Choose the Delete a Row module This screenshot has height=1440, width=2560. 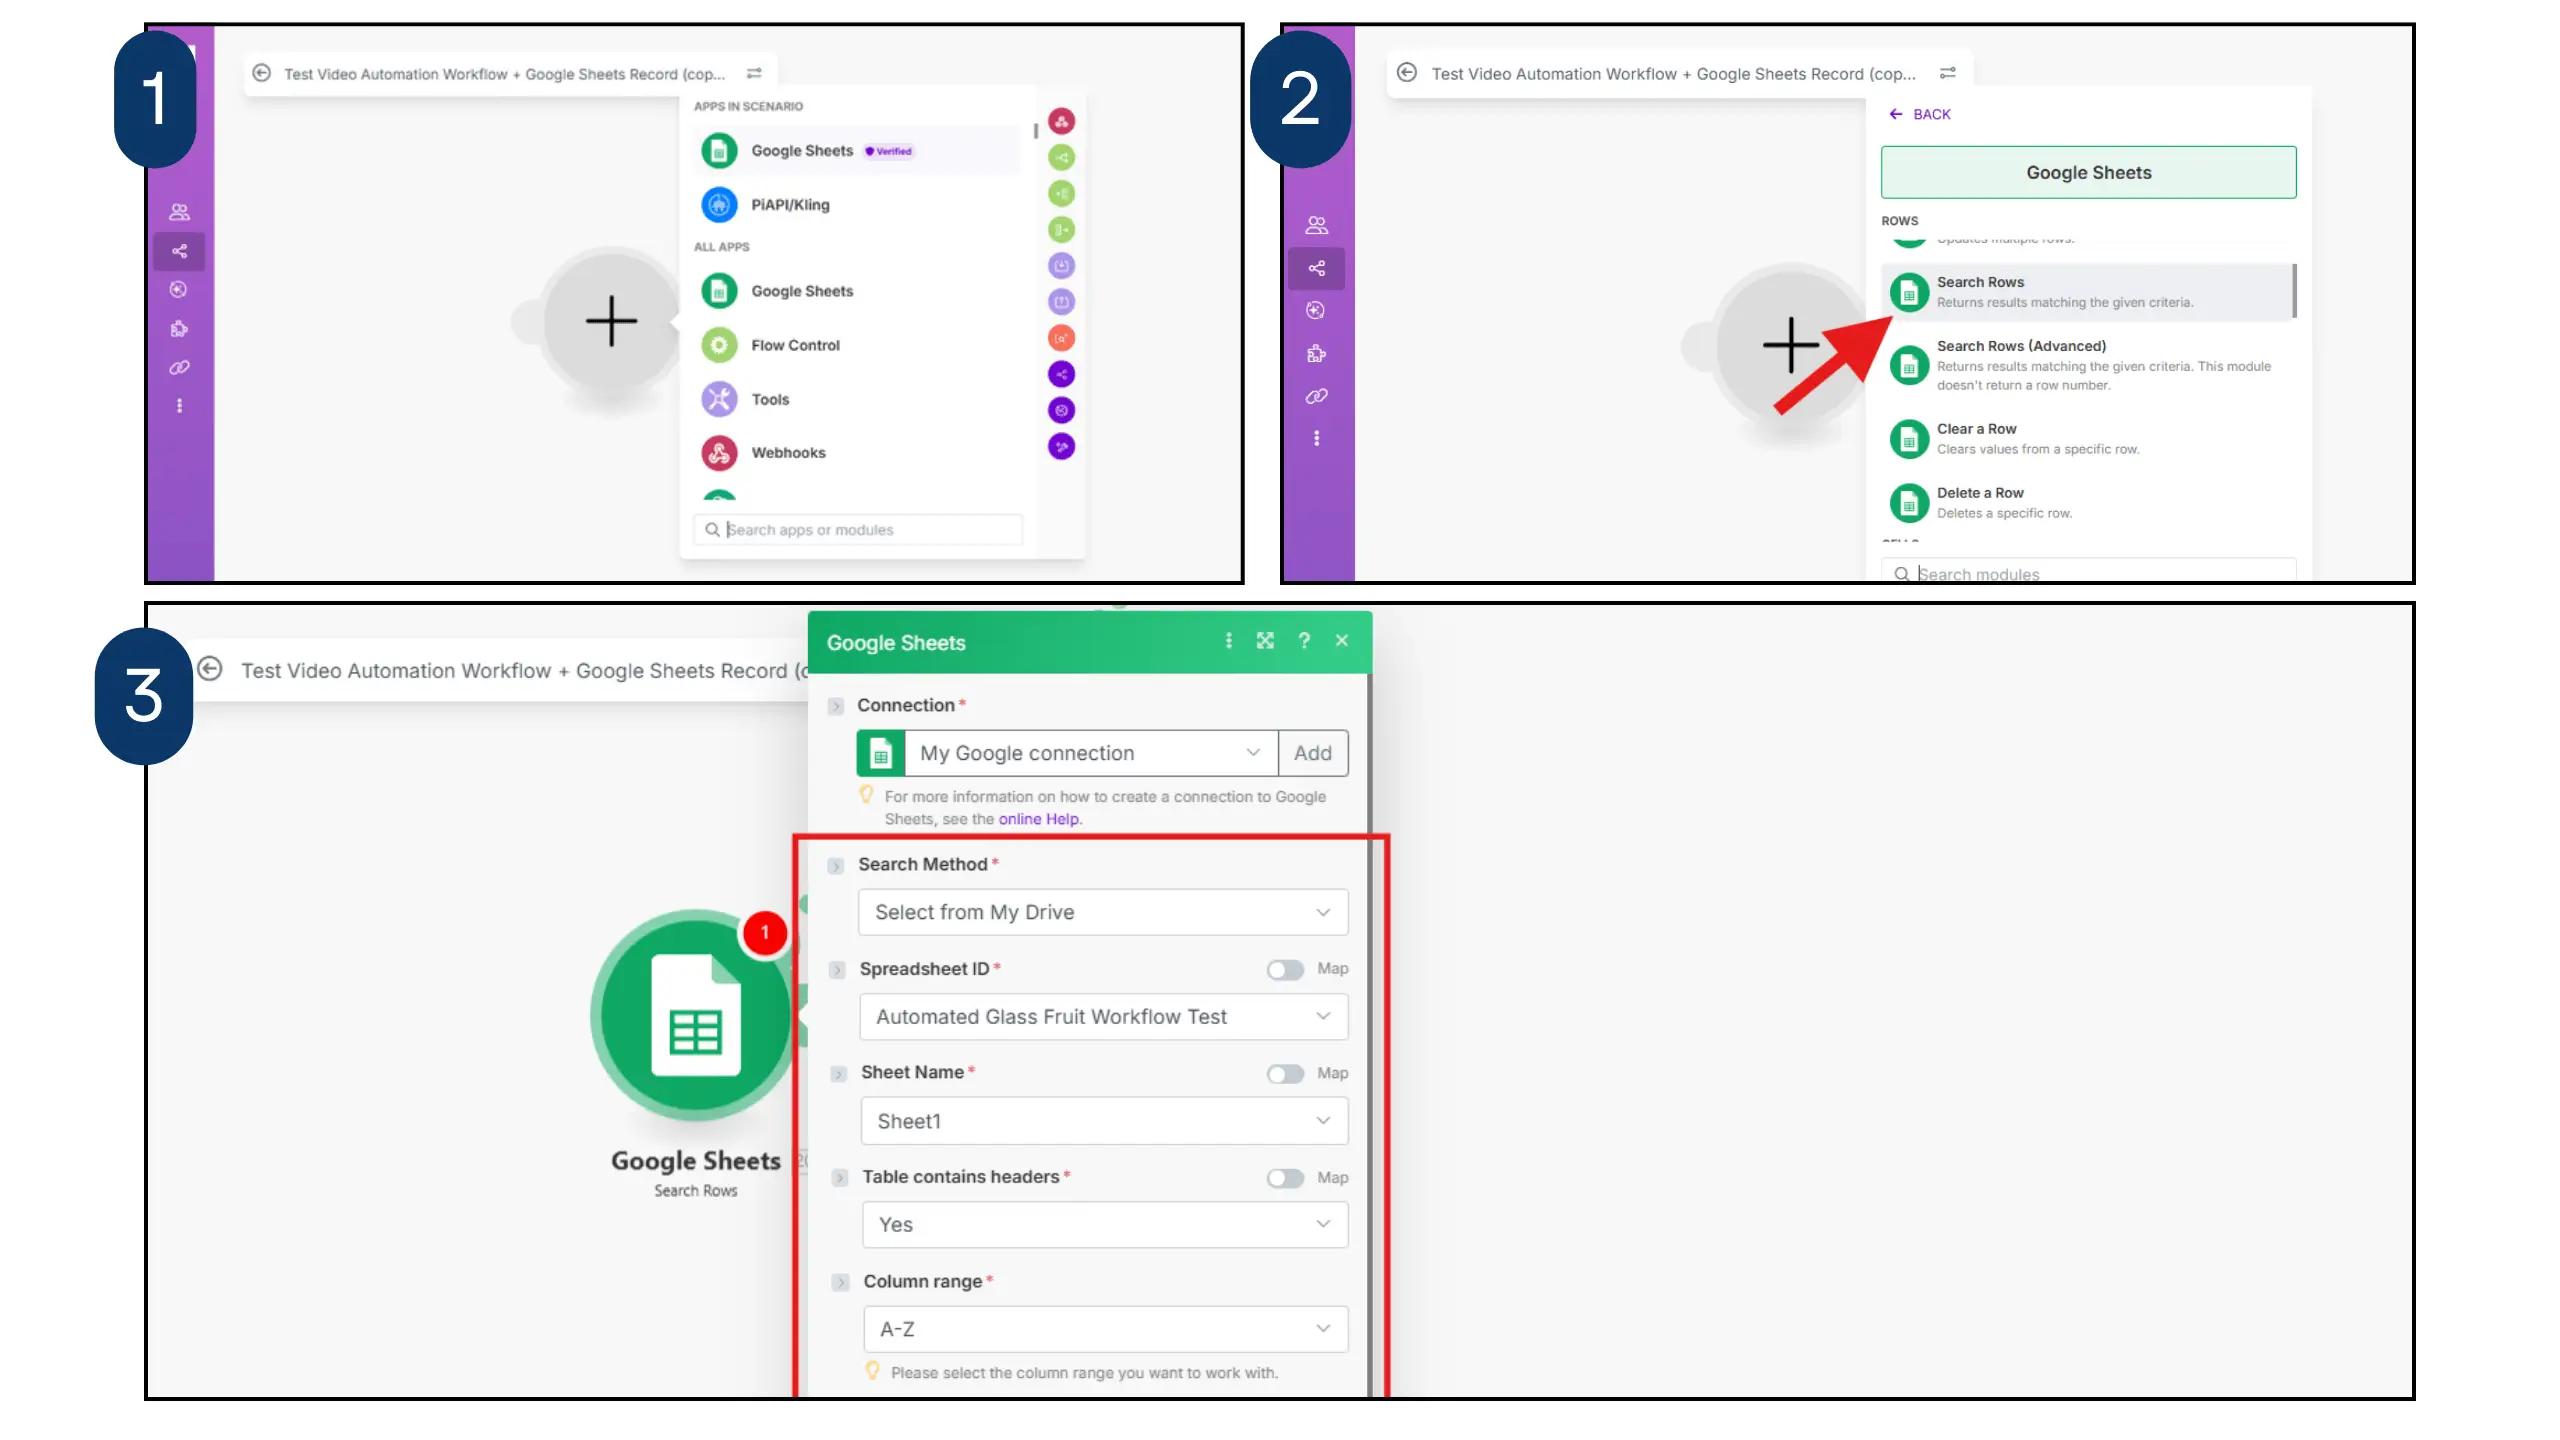2086,503
